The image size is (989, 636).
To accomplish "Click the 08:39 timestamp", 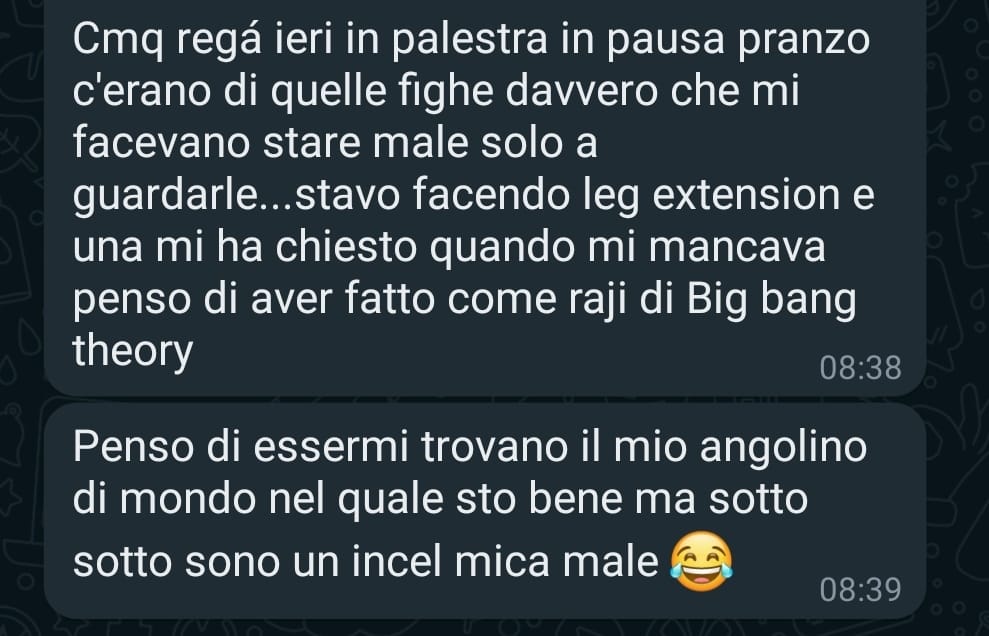I will [x=860, y=590].
